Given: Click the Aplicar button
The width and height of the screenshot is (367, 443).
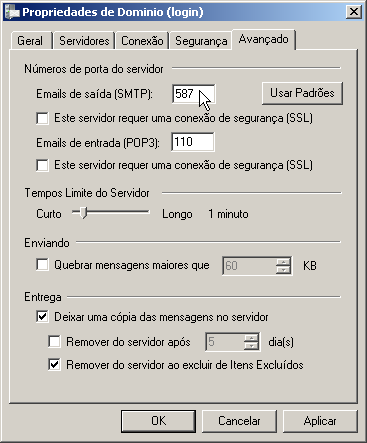Looking at the screenshot, I should 320,421.
